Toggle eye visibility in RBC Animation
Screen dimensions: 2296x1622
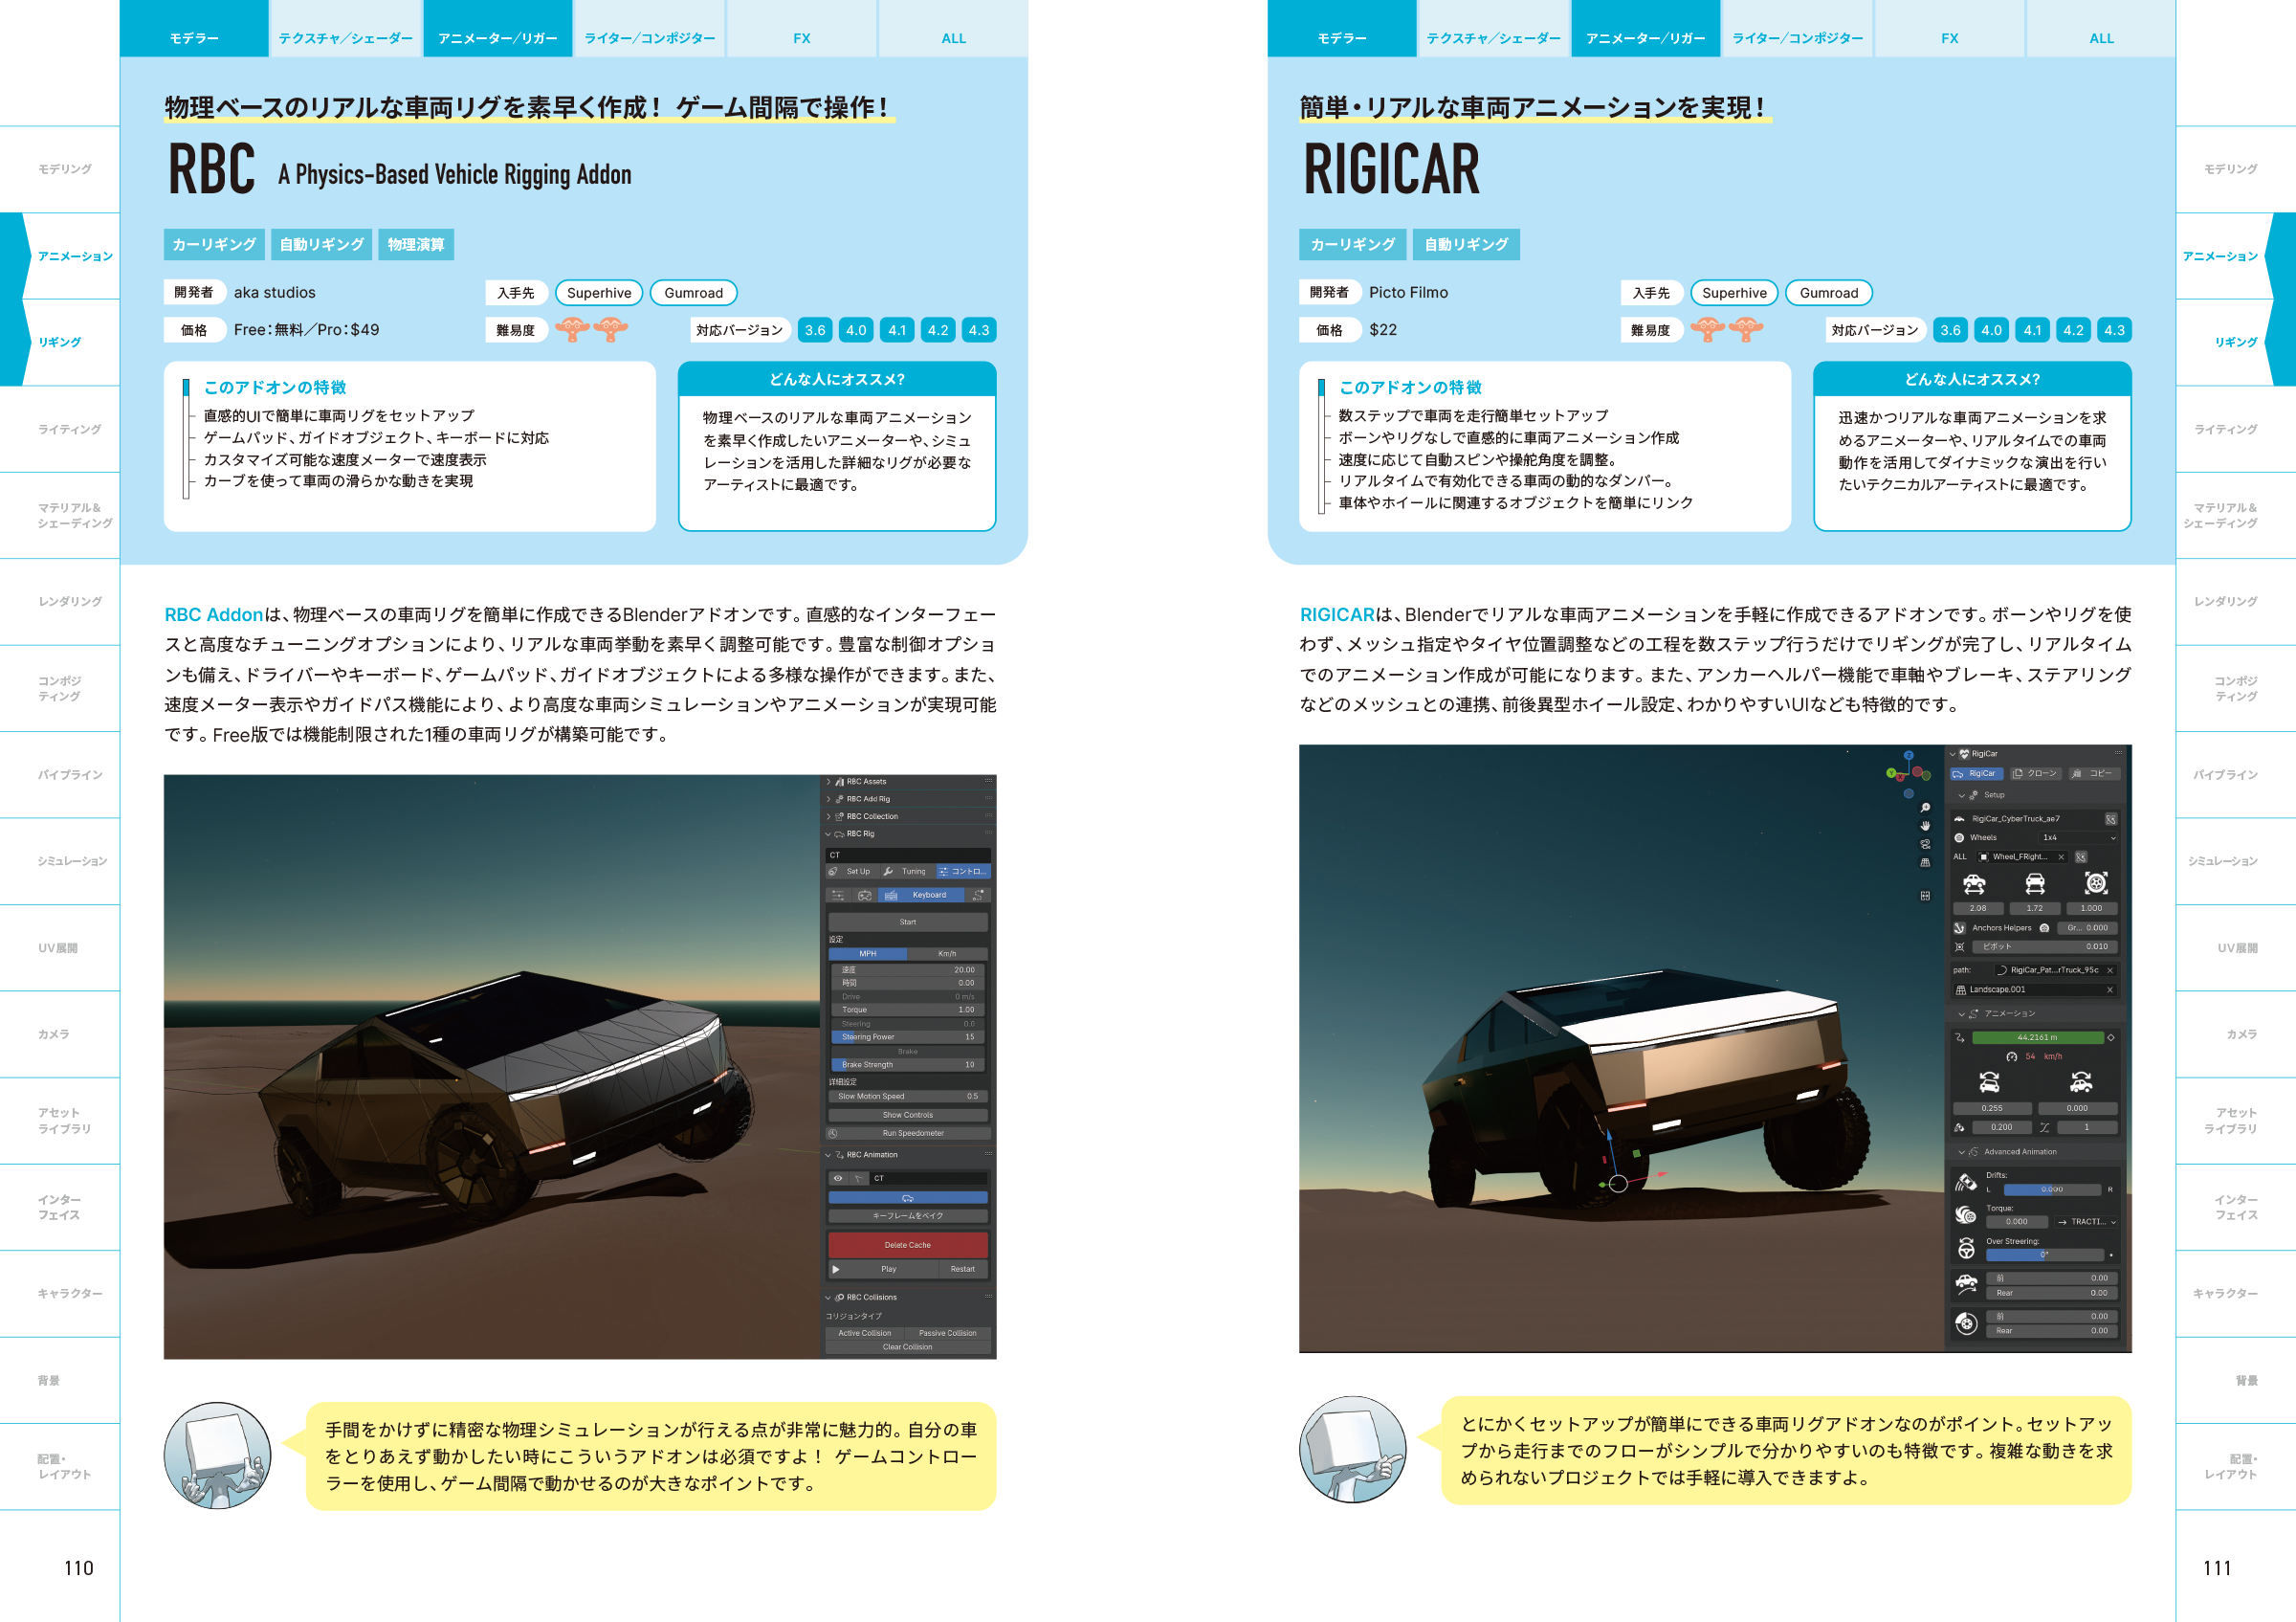[838, 1179]
